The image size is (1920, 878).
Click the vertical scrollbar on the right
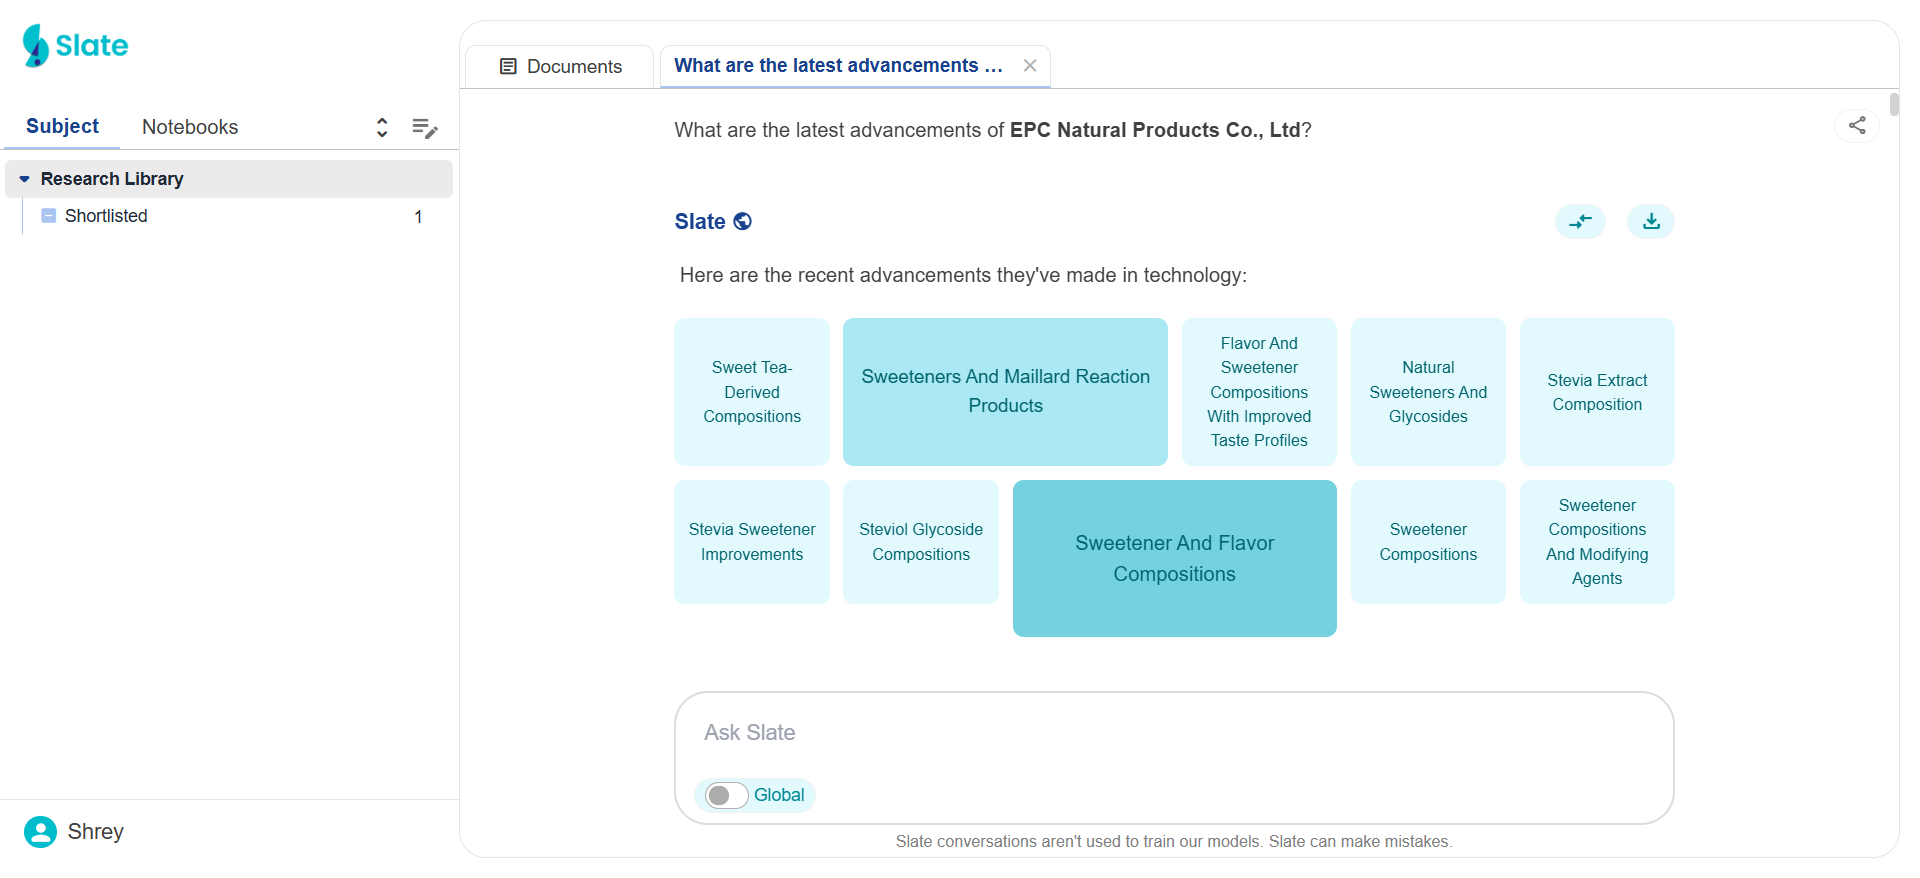1894,104
